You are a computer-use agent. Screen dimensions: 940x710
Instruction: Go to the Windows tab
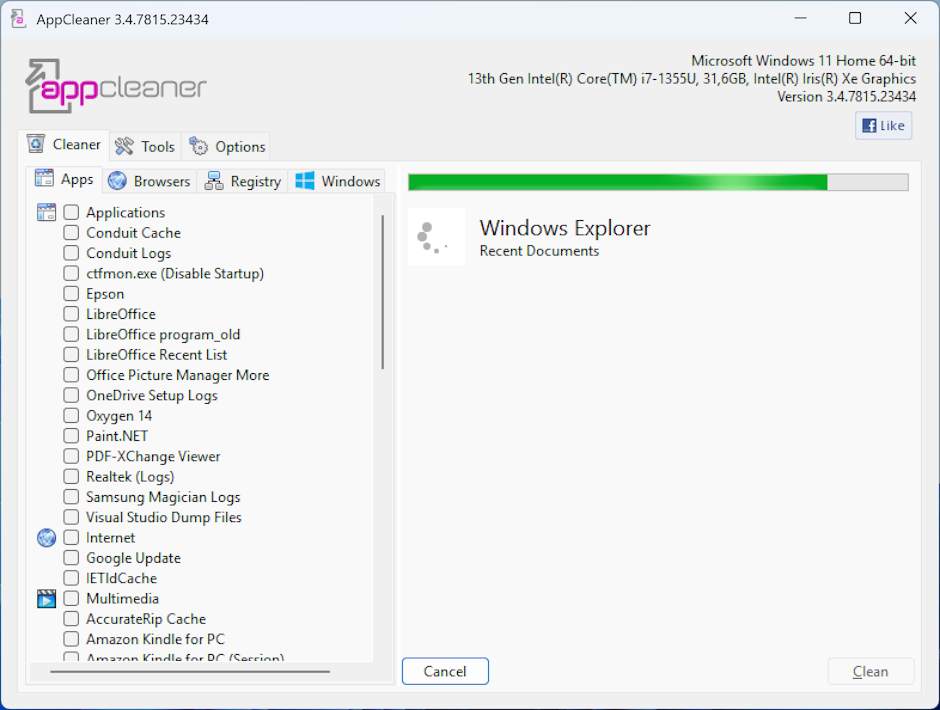coord(338,181)
